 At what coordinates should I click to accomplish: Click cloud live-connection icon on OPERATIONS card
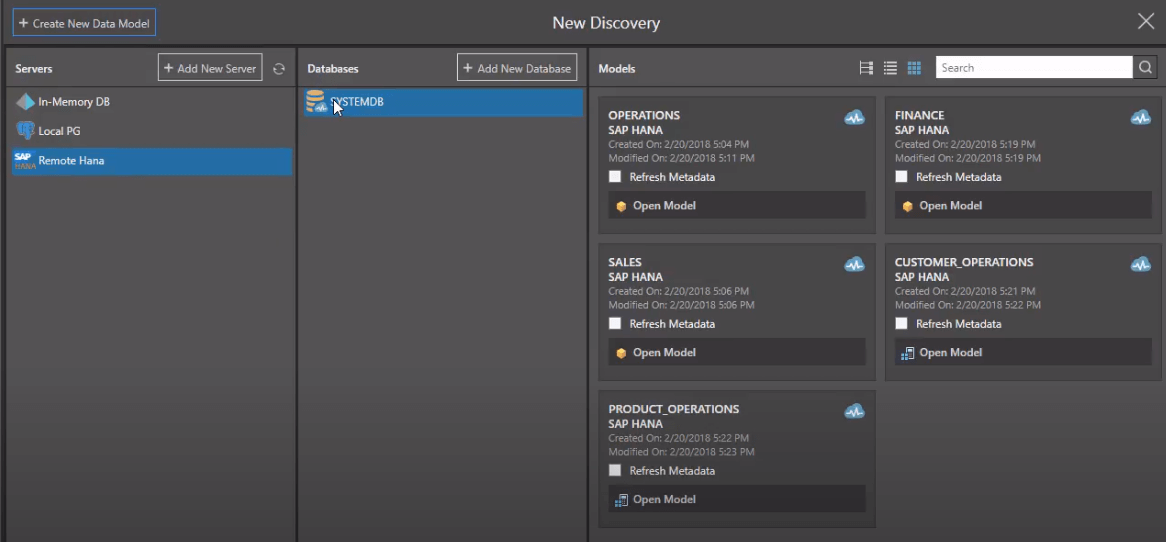coord(854,117)
